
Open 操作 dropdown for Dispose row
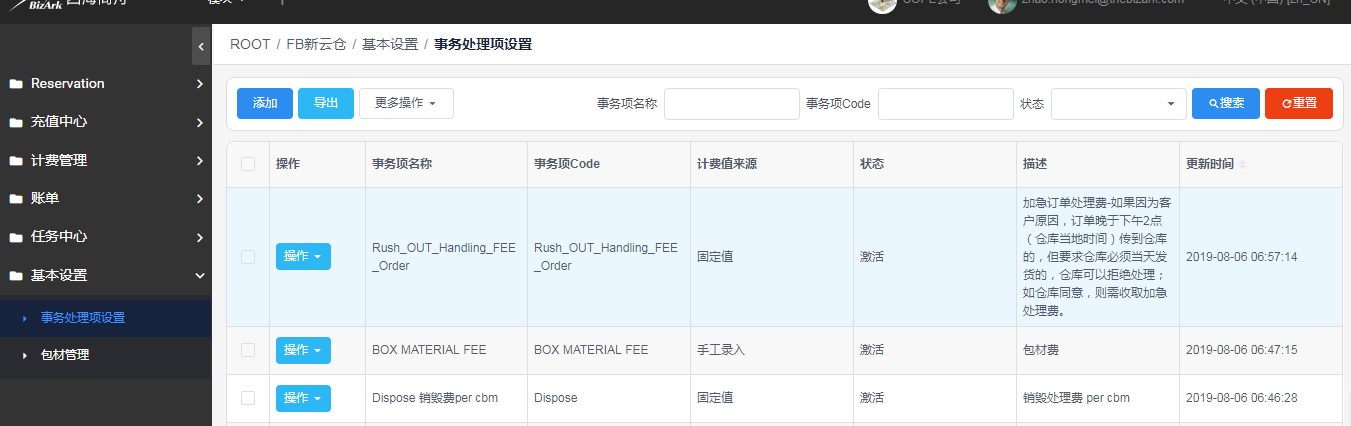click(x=303, y=398)
